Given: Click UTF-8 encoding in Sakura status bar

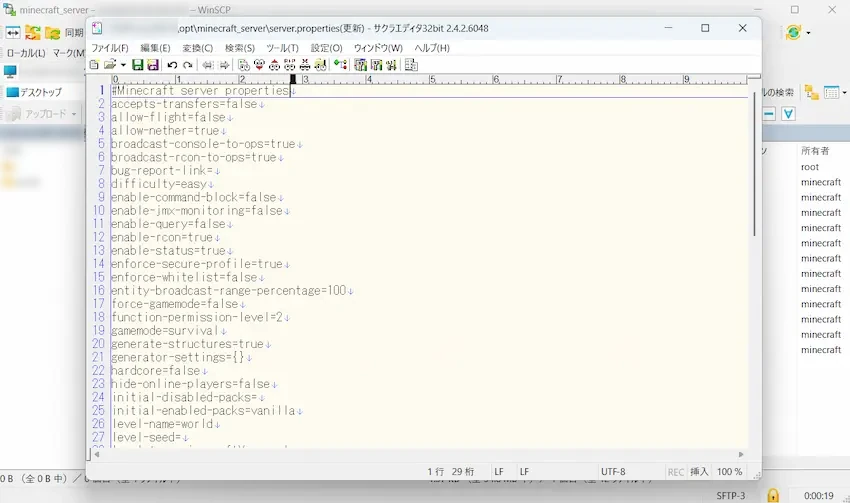Looking at the screenshot, I should coord(613,472).
